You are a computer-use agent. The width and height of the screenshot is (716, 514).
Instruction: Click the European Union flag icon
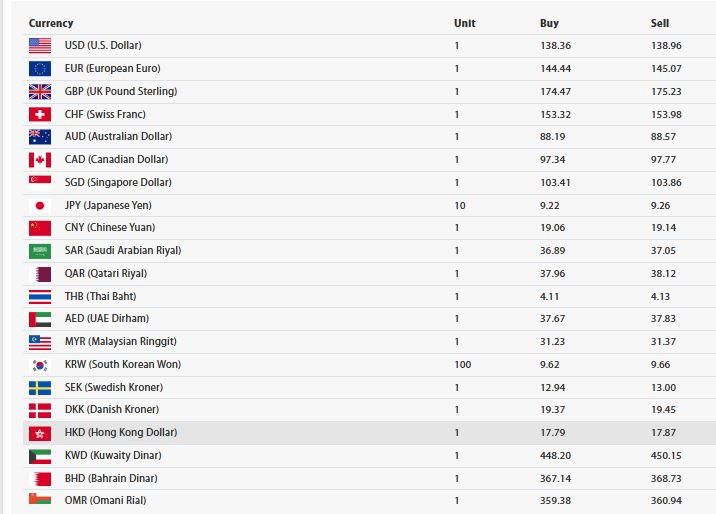(x=40, y=69)
